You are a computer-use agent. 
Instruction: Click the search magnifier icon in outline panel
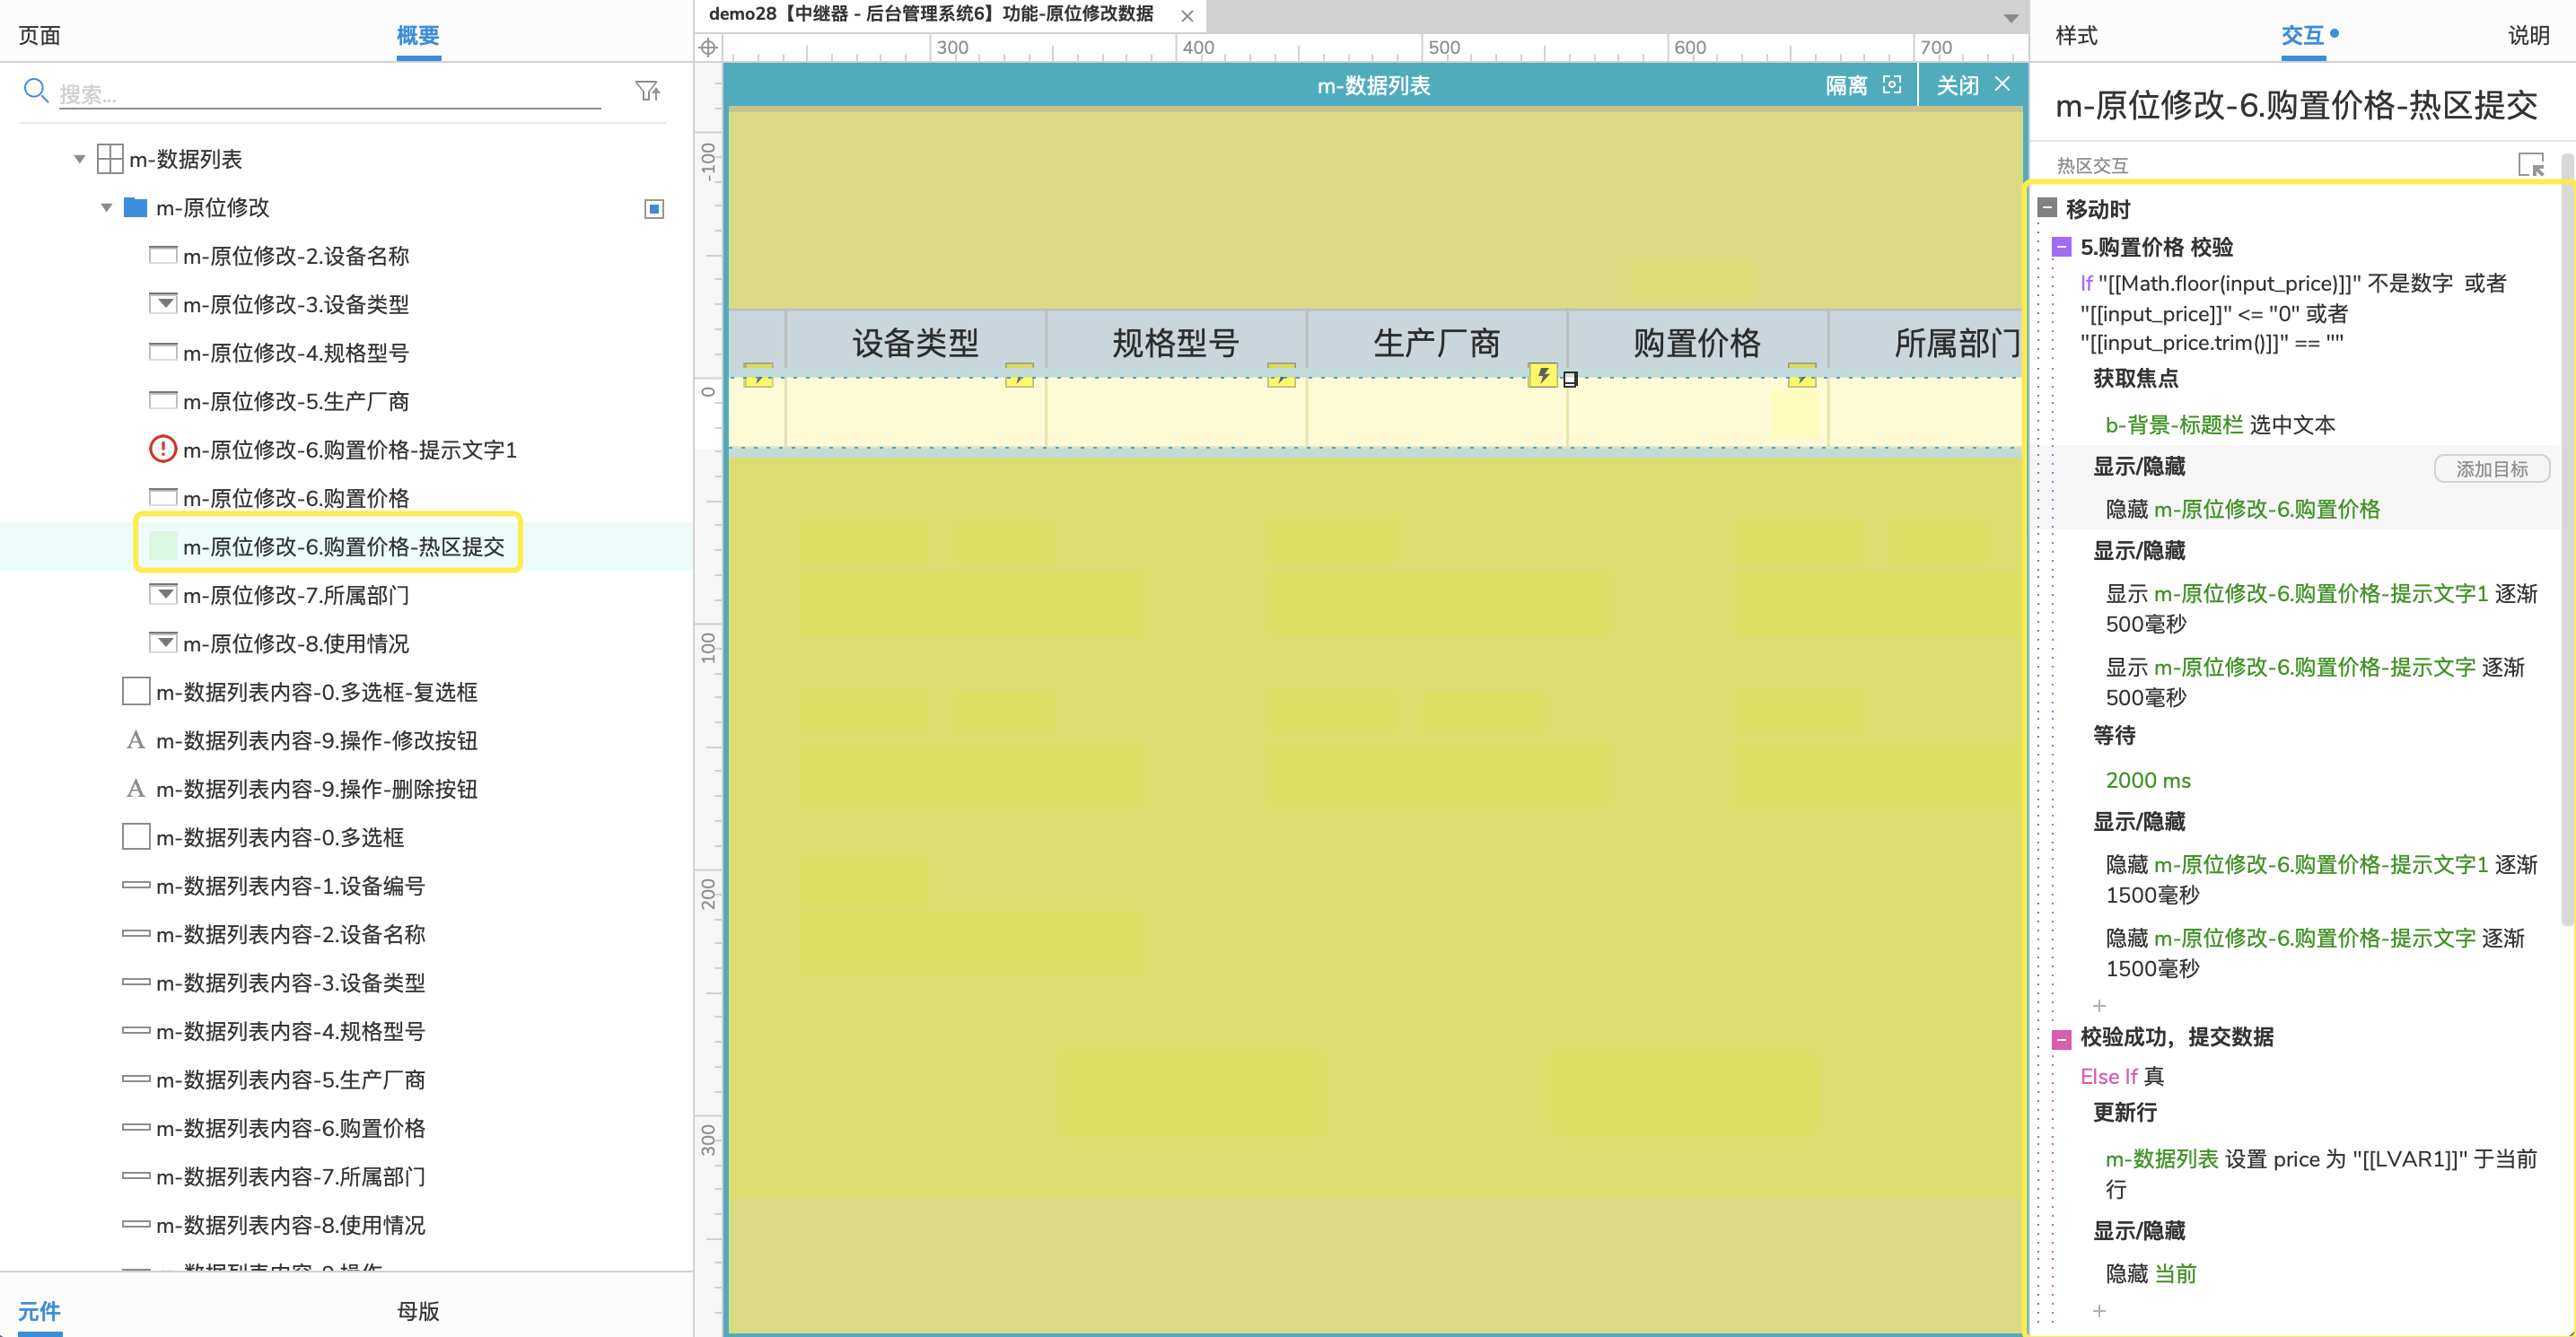(36, 91)
